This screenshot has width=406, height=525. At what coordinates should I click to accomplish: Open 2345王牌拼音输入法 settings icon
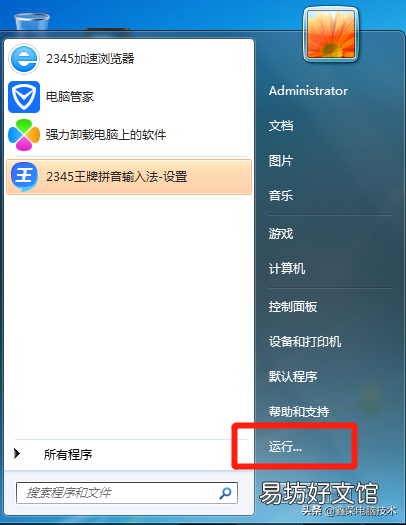click(24, 176)
